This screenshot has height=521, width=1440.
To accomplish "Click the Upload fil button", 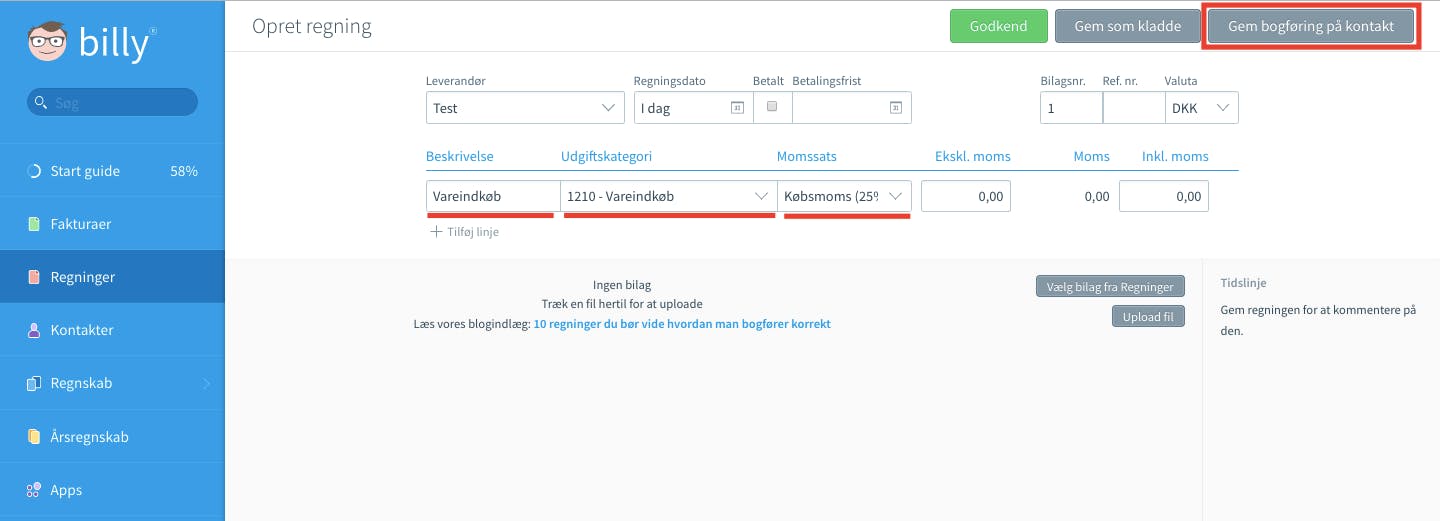I will pyautogui.click(x=1147, y=317).
